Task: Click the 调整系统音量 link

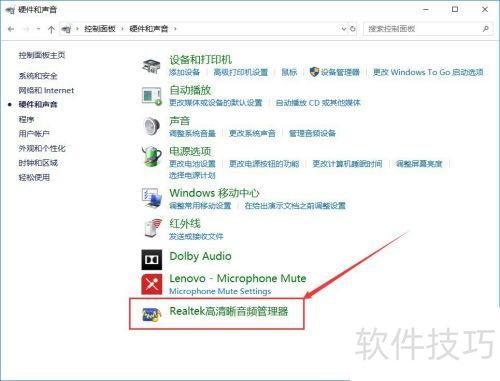Action: pyautogui.click(x=192, y=133)
